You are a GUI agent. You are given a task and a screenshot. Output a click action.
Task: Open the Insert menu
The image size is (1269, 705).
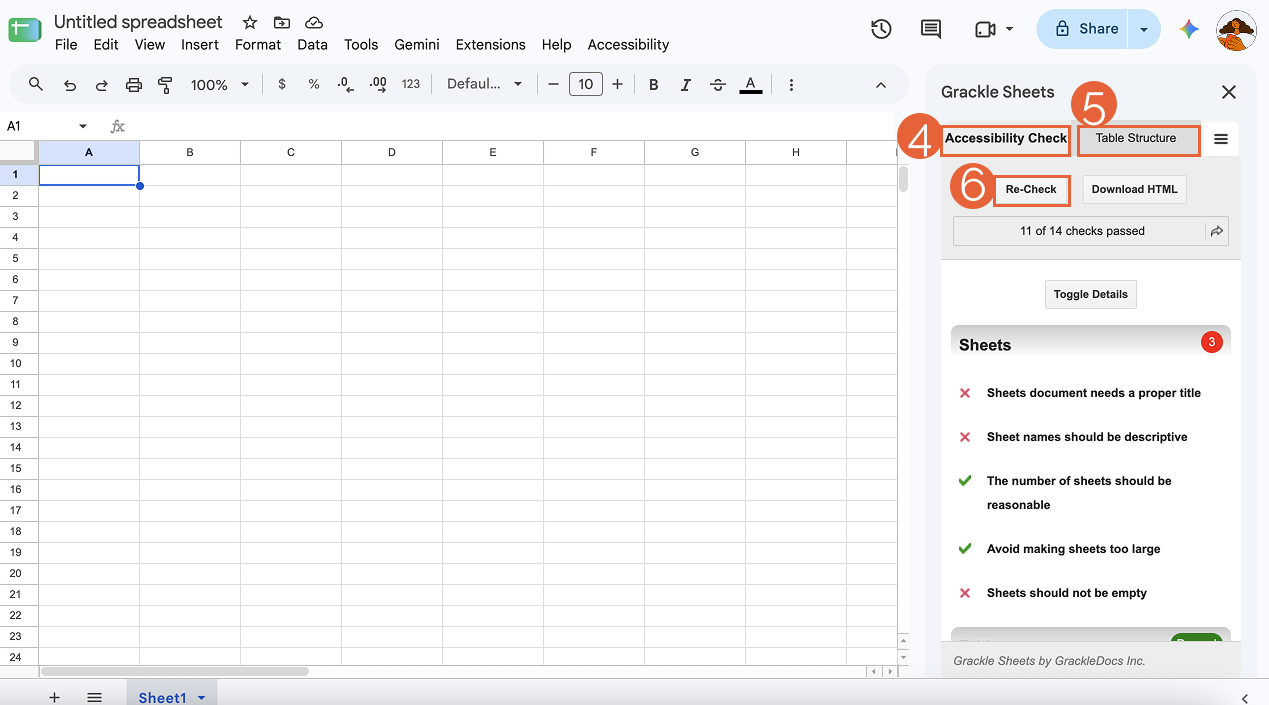200,44
